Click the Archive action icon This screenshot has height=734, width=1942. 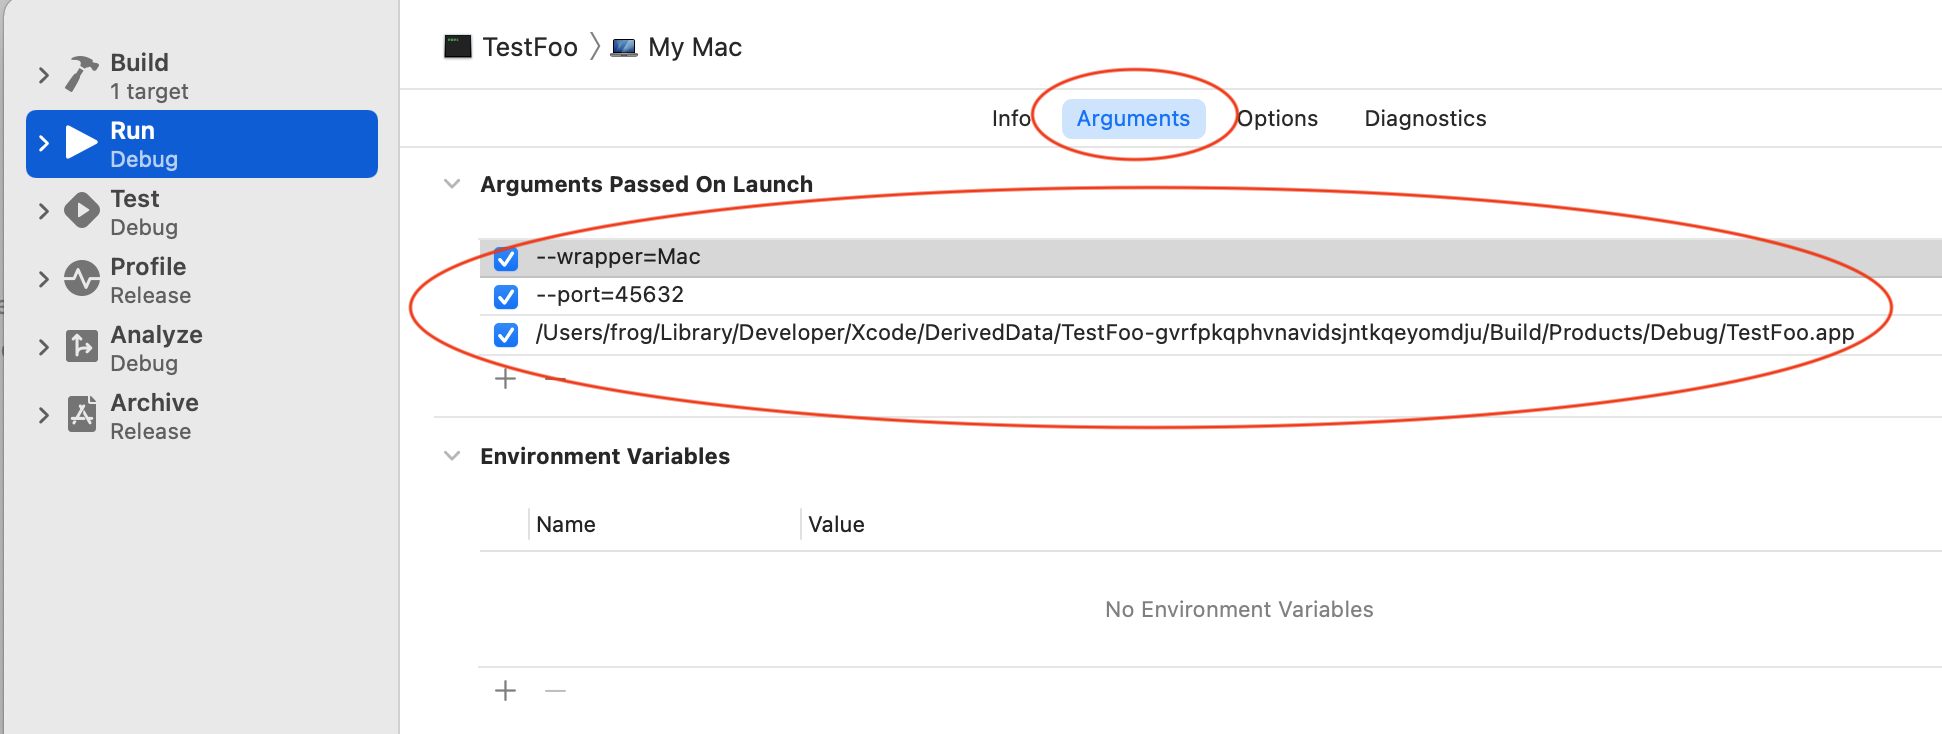[81, 414]
